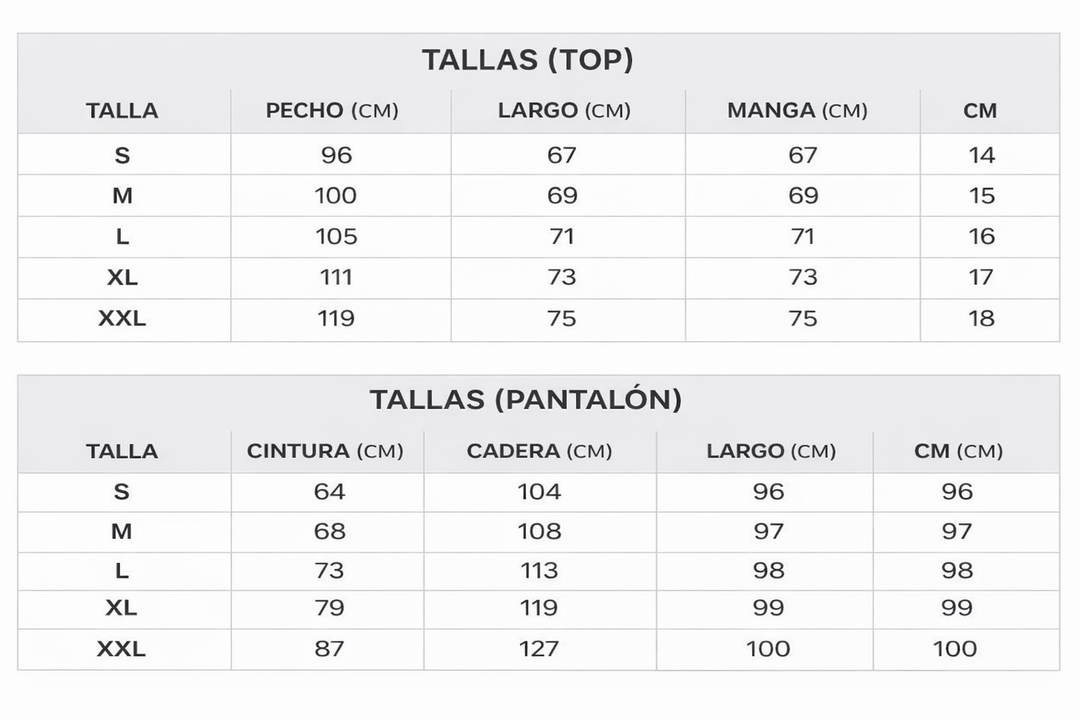
Task: Click cadera value 119 for XL
Action: pyautogui.click(x=539, y=608)
